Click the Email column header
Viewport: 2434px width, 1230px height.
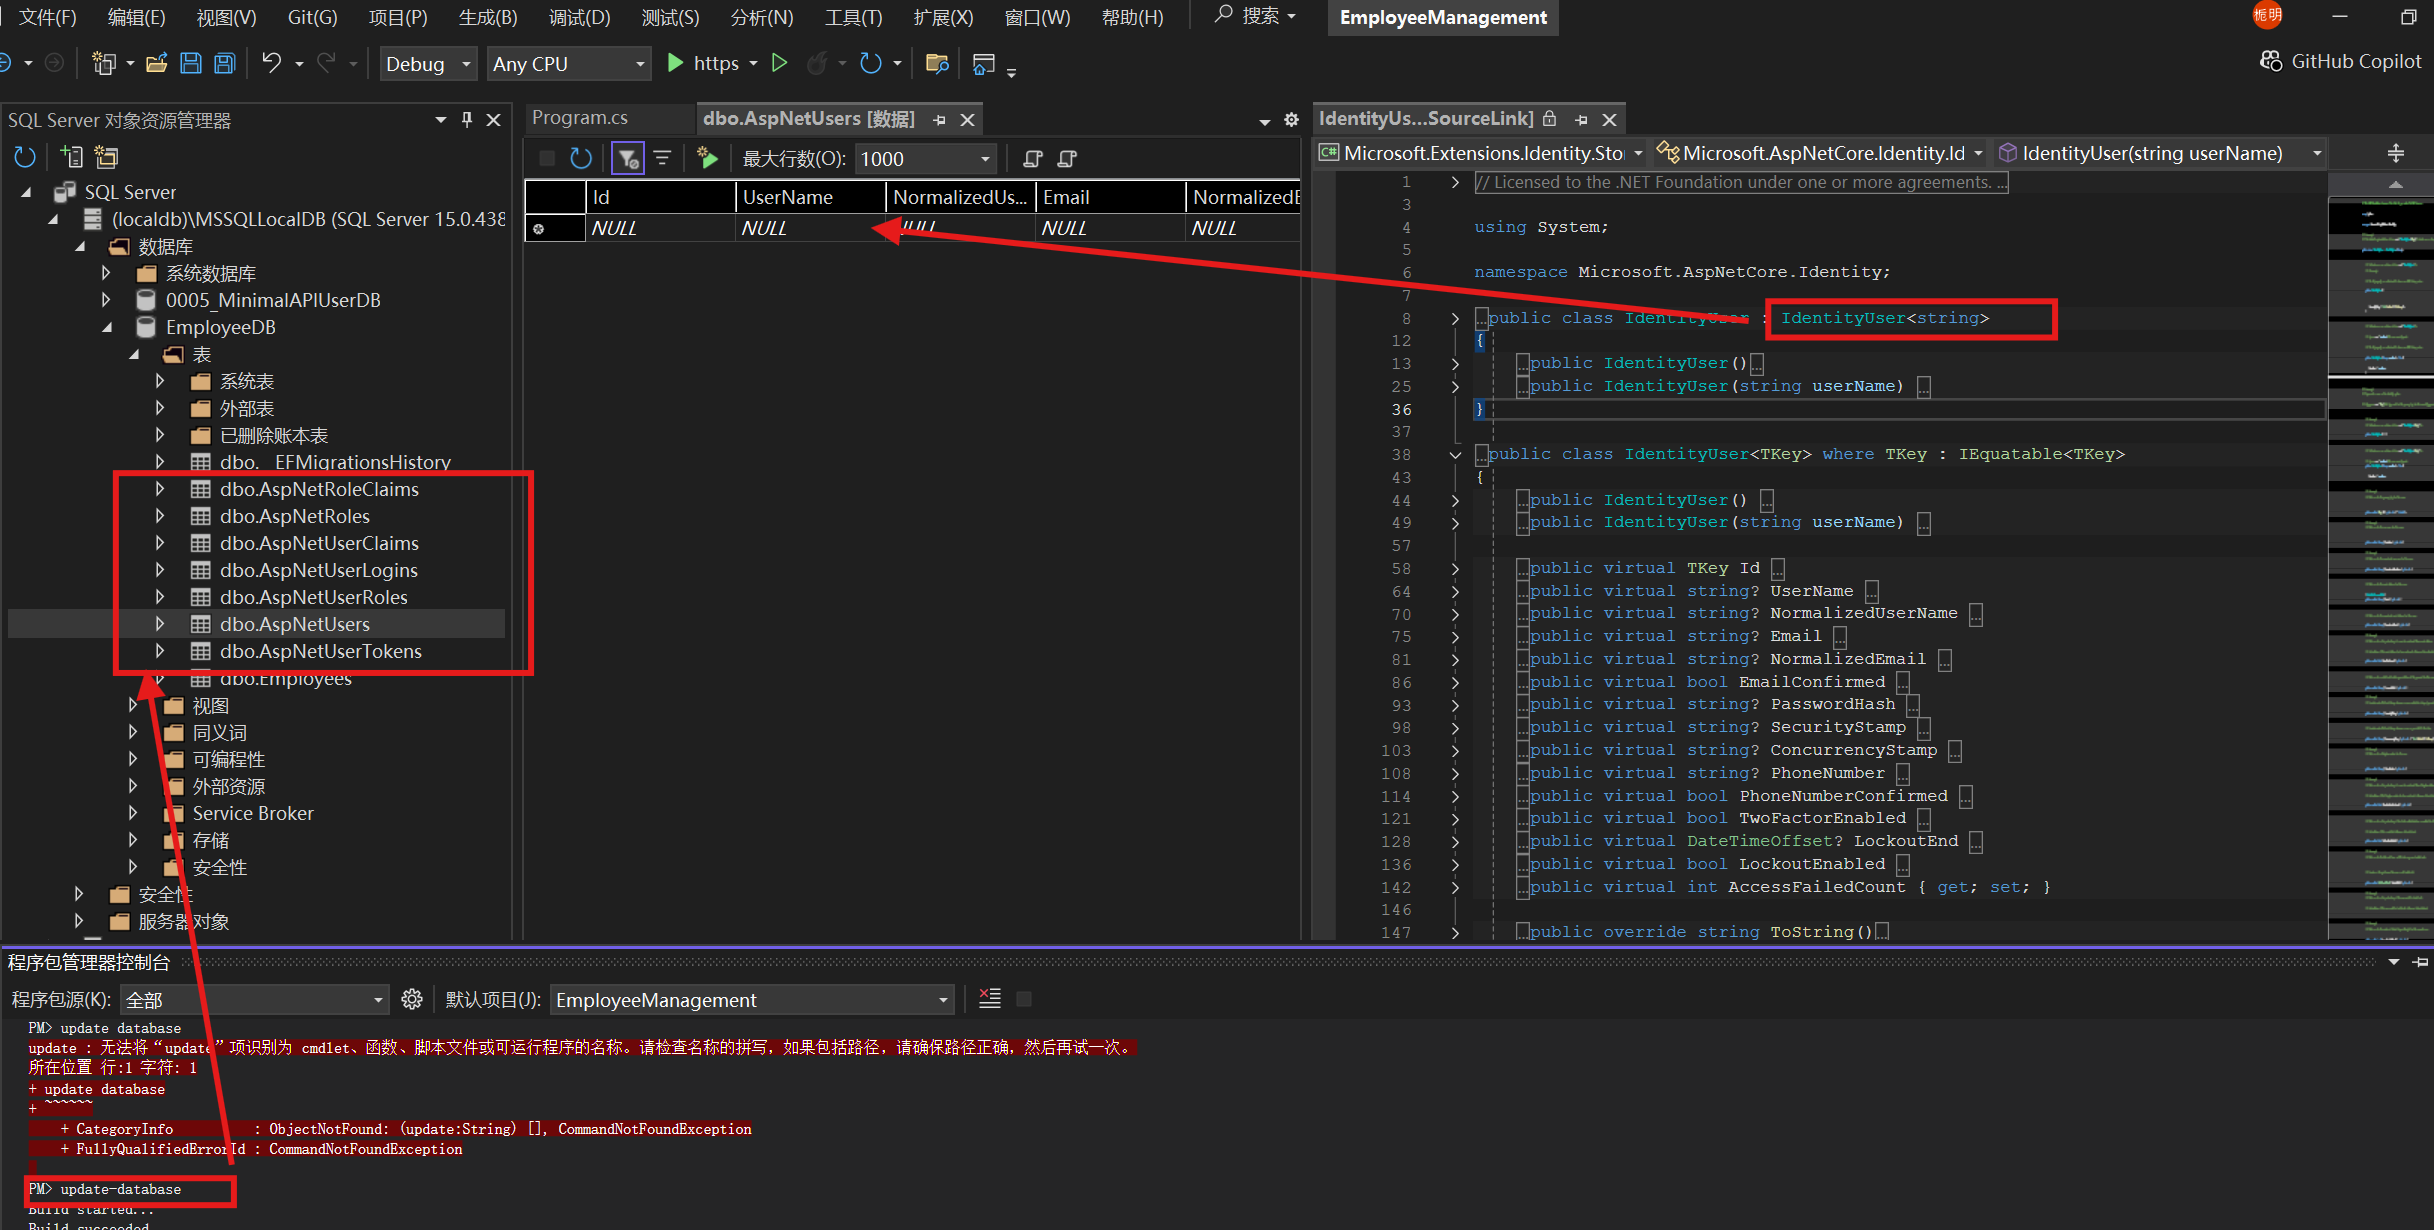[1110, 197]
